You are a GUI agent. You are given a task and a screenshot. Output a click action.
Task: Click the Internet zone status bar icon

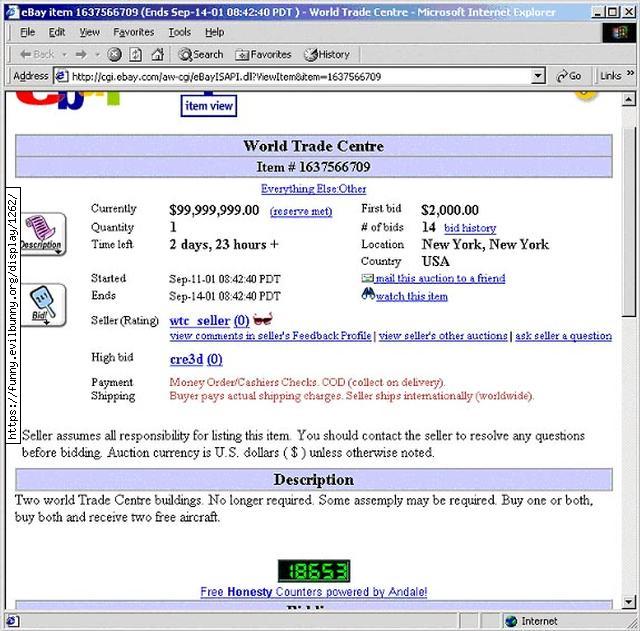click(511, 621)
